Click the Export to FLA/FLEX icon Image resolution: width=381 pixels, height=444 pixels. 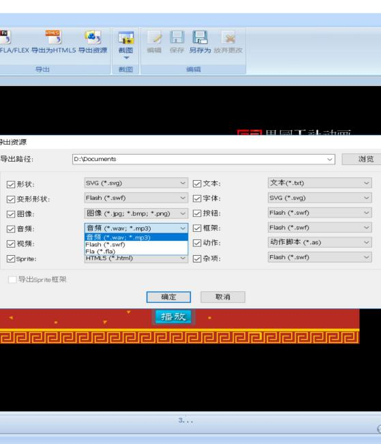point(5,38)
